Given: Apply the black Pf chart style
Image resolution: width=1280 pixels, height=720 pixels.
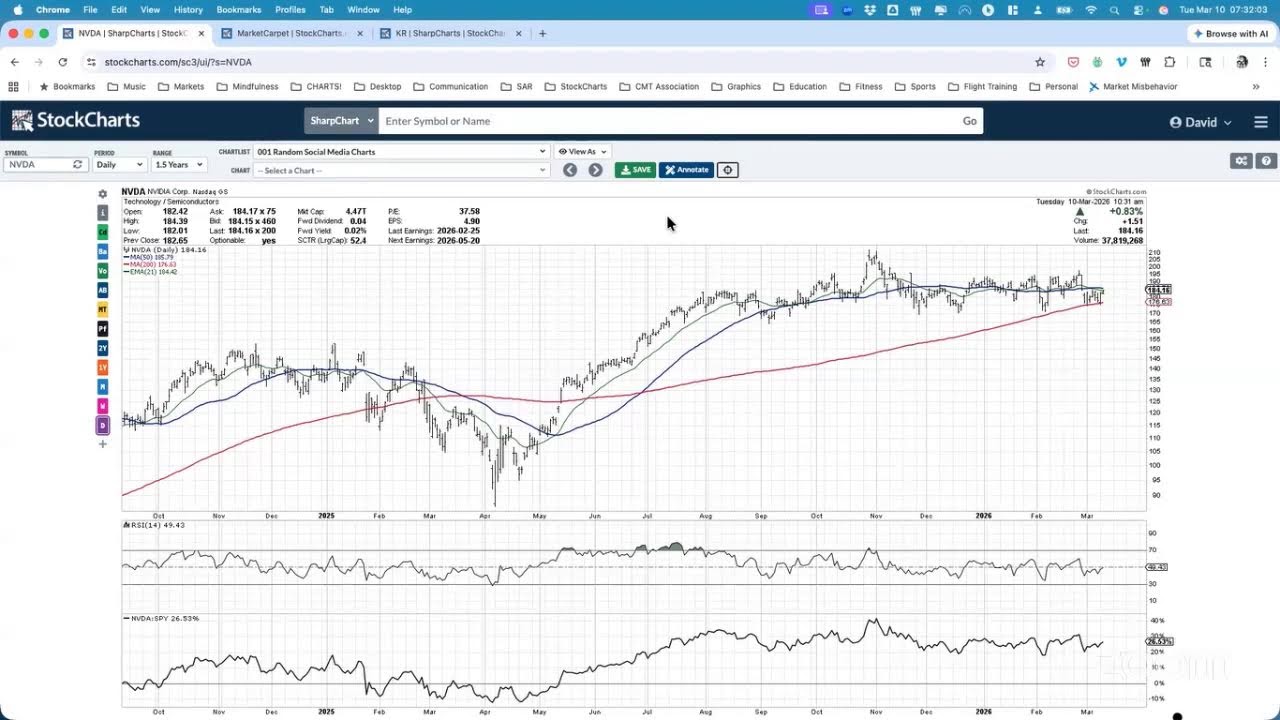Looking at the screenshot, I should 102,328.
